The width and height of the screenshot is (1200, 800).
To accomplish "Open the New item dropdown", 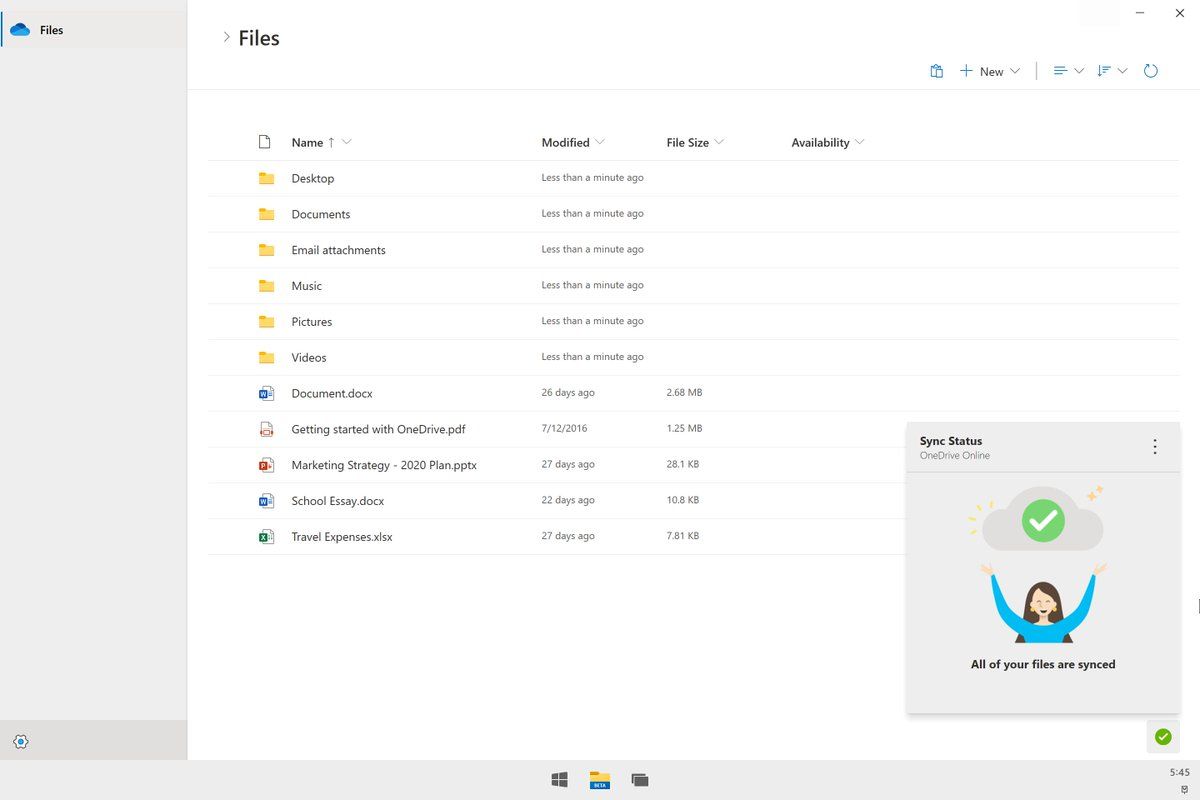I will click(x=990, y=71).
